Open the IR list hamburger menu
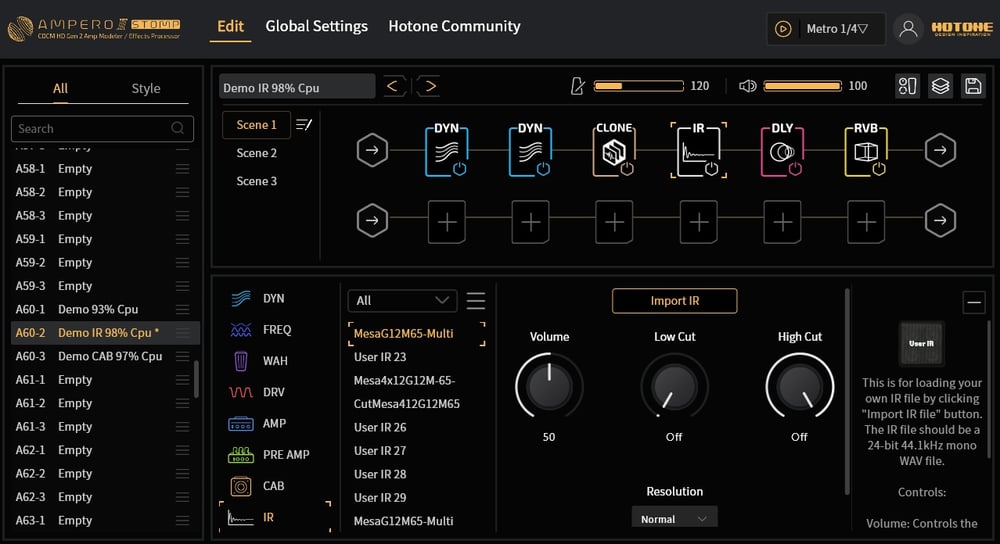 [x=476, y=300]
